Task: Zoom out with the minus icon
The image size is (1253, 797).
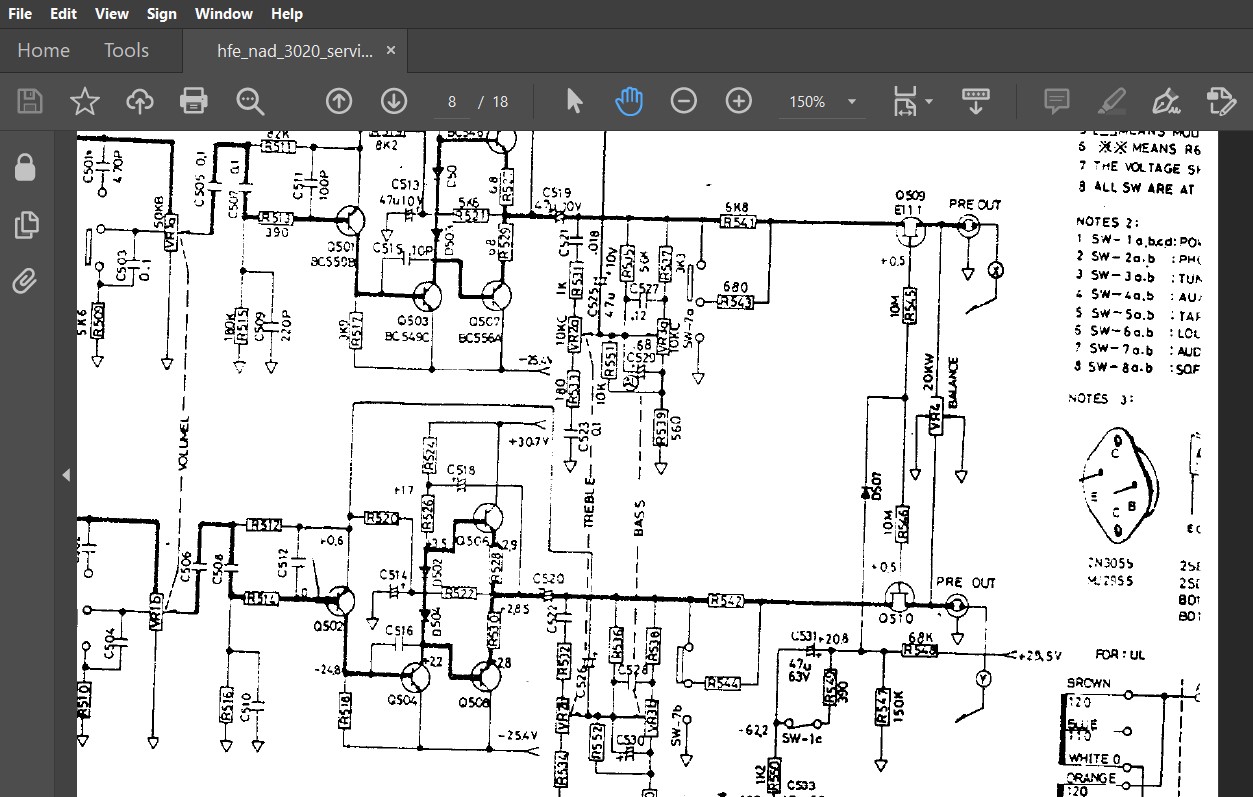Action: [684, 101]
